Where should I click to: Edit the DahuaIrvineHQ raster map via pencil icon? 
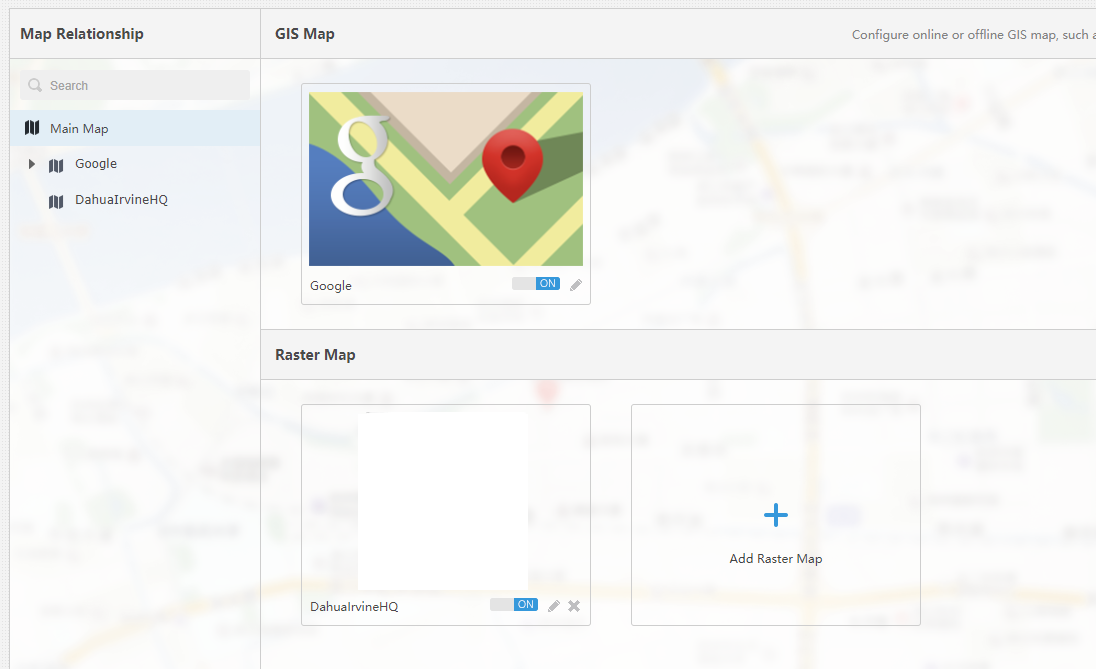coord(554,606)
